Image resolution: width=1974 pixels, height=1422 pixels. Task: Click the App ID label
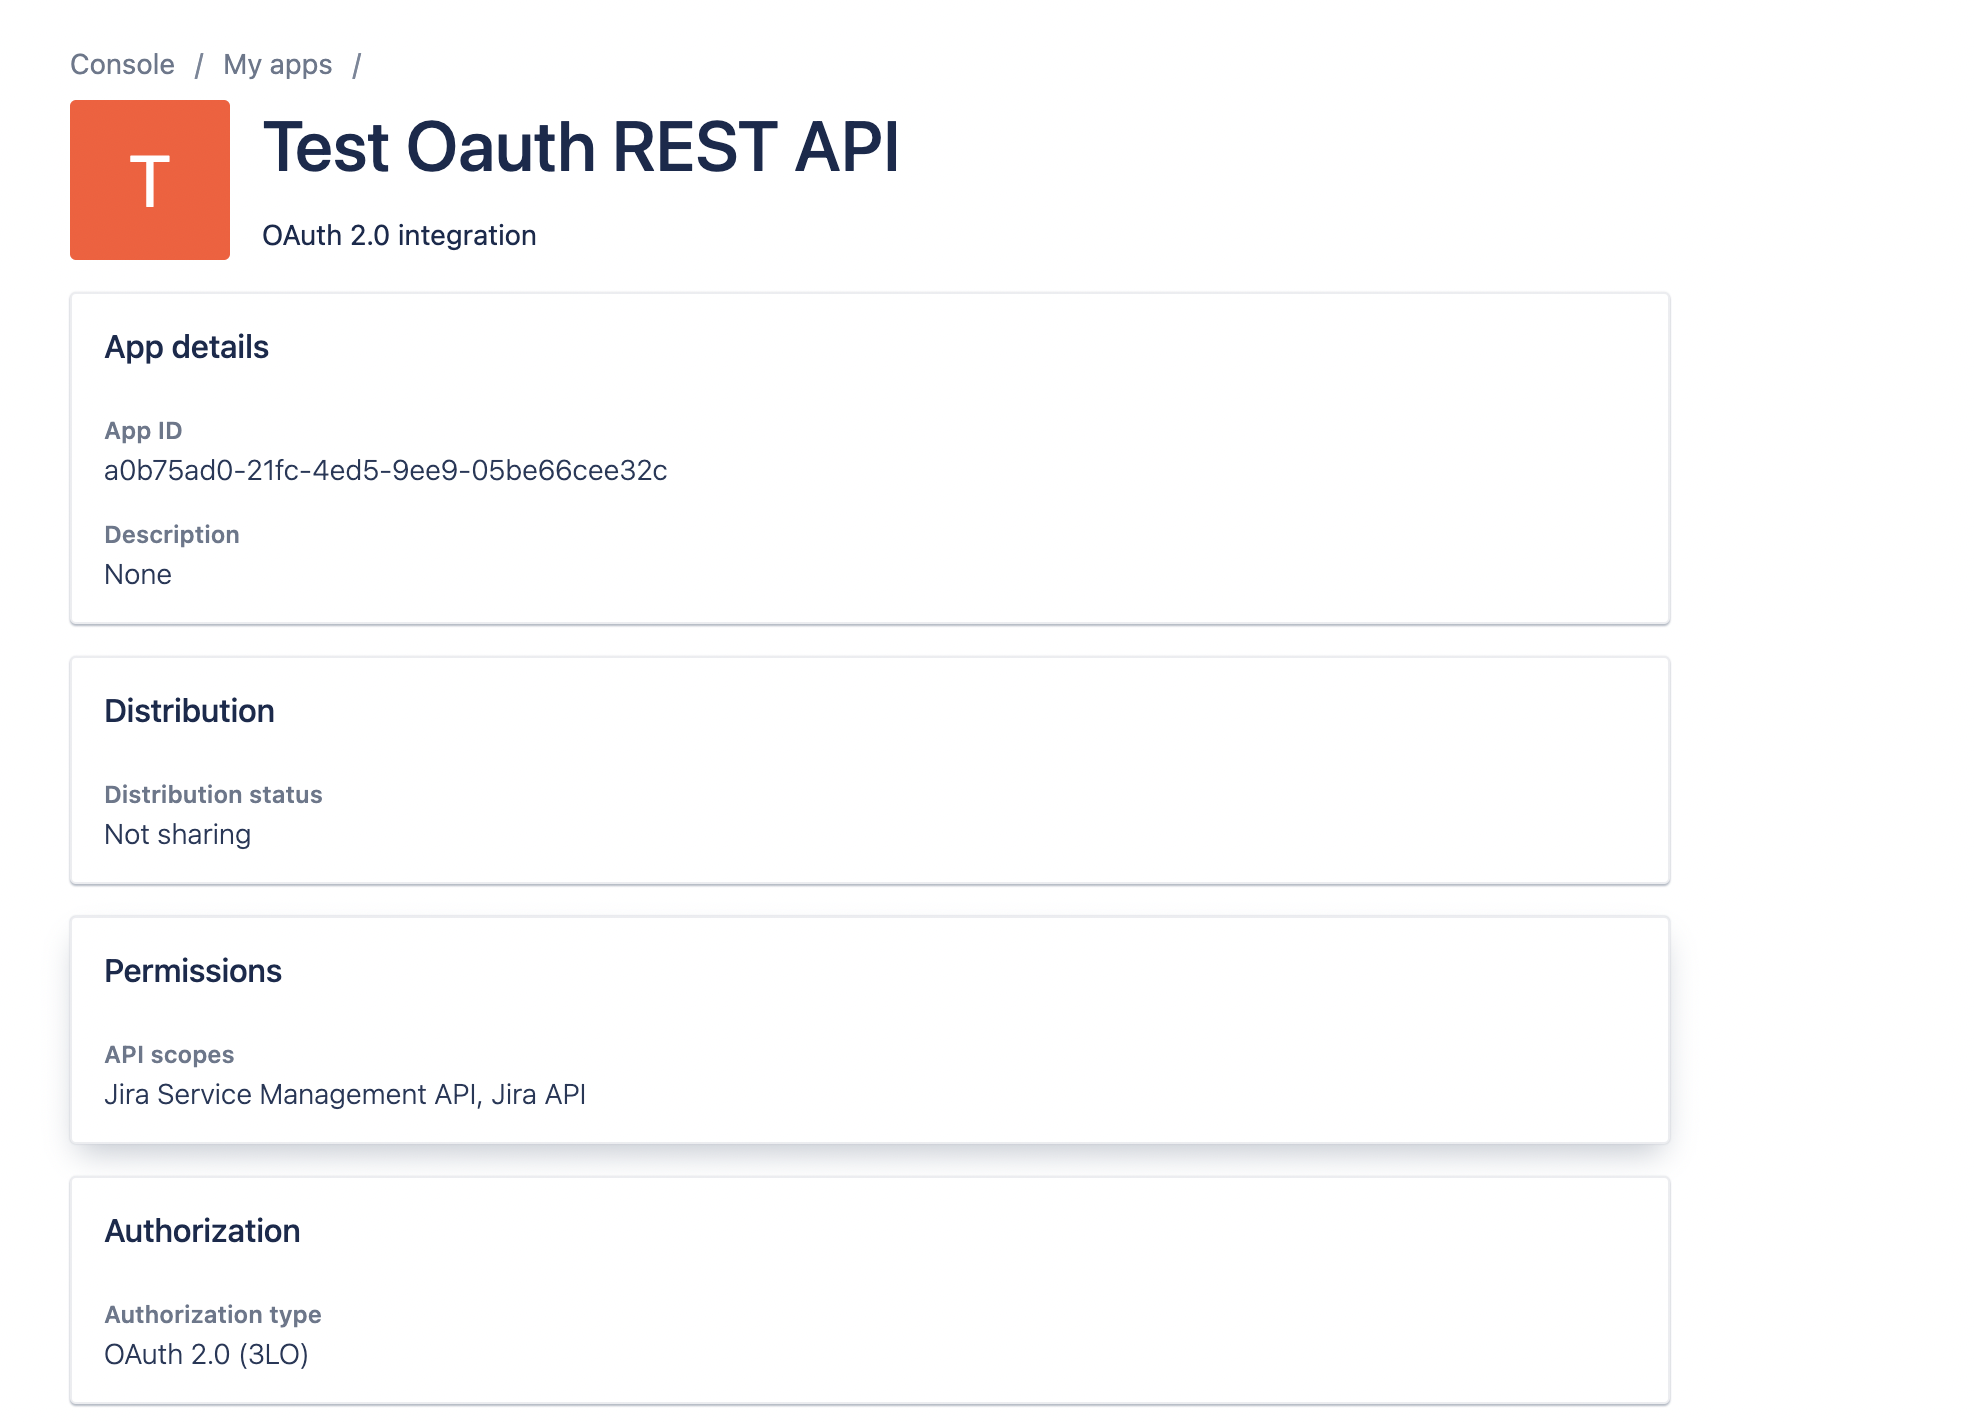tap(143, 430)
